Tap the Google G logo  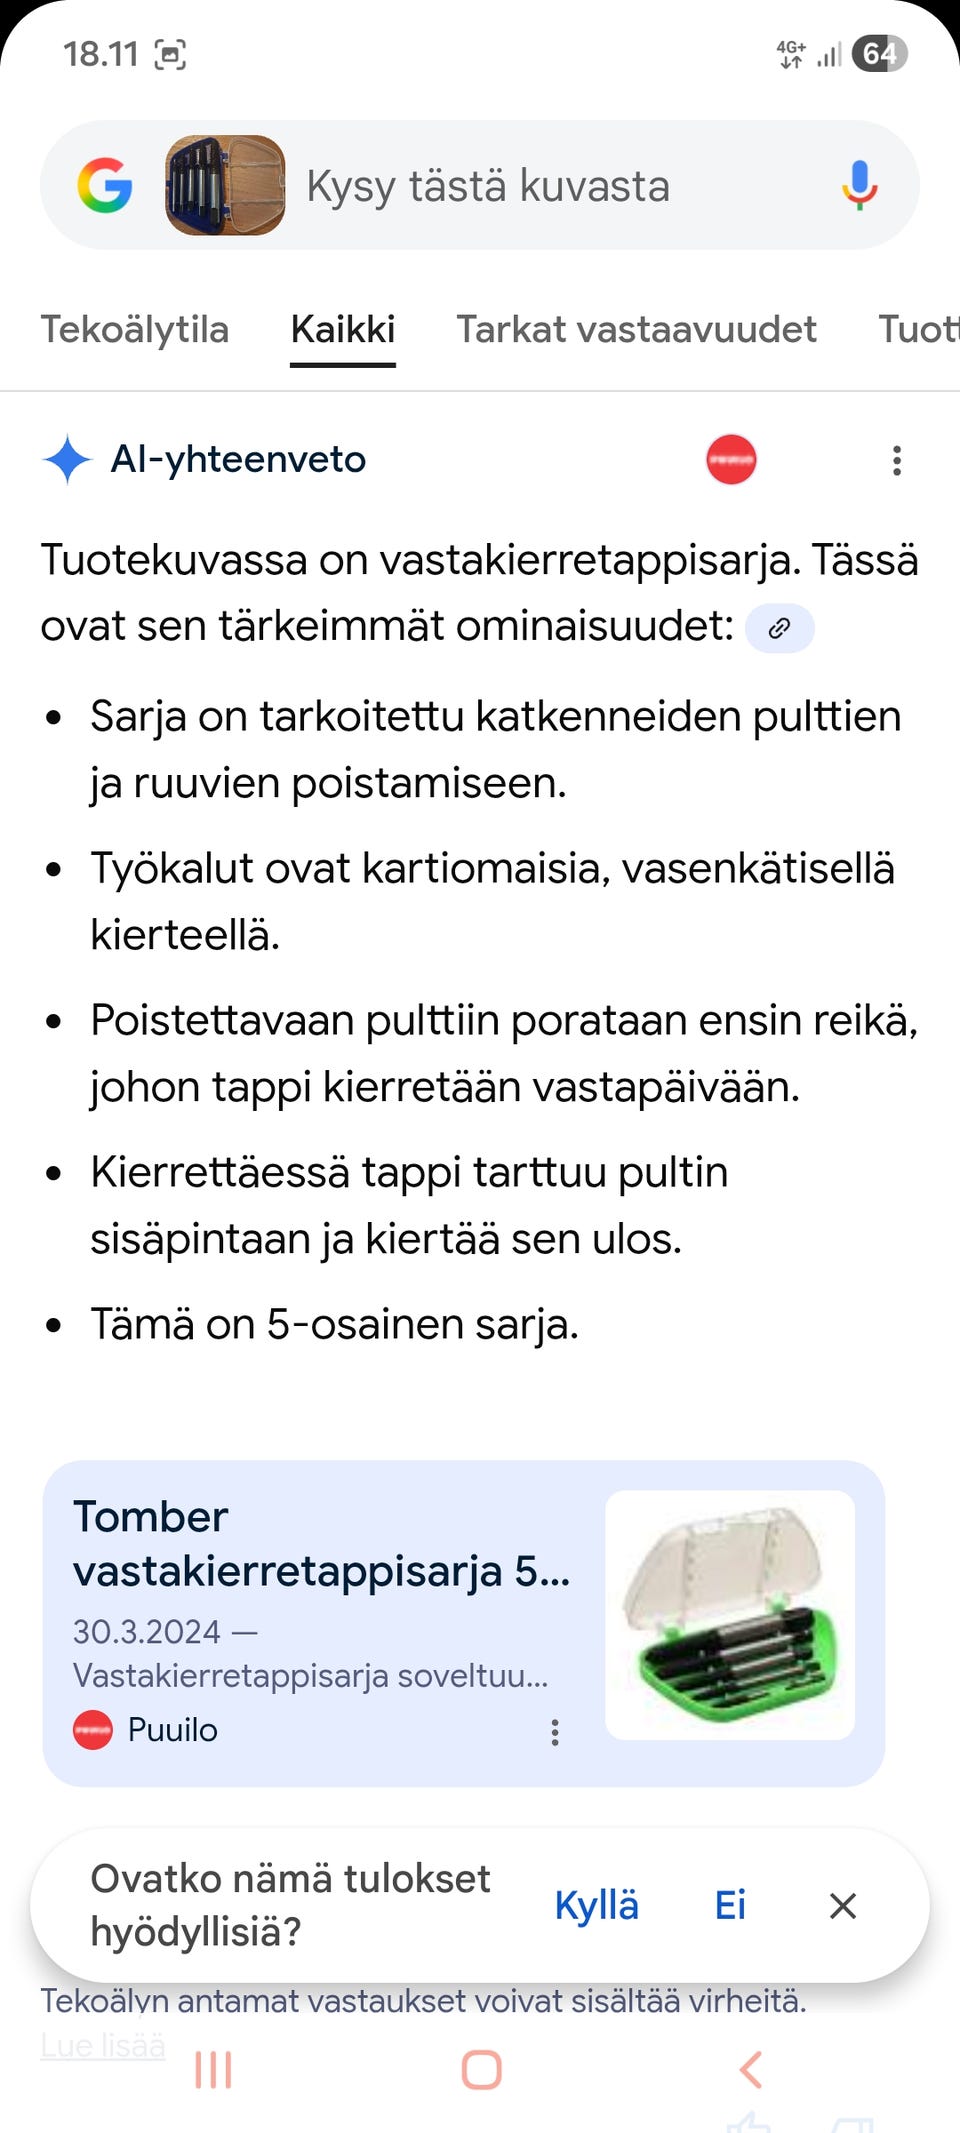pos(104,186)
